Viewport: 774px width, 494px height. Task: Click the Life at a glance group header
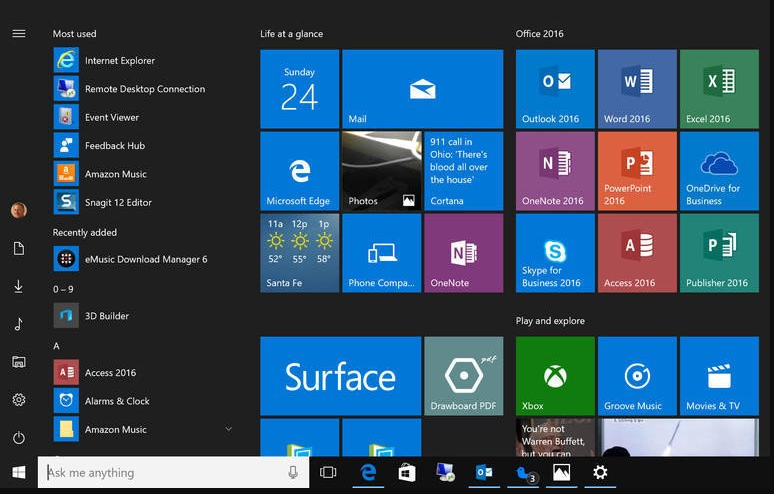pyautogui.click(x=291, y=34)
